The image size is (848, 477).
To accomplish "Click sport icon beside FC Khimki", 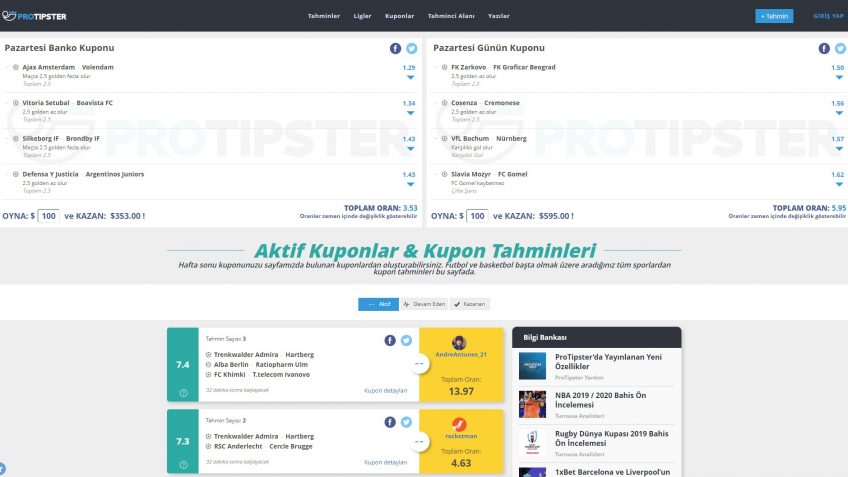I will [x=208, y=374].
